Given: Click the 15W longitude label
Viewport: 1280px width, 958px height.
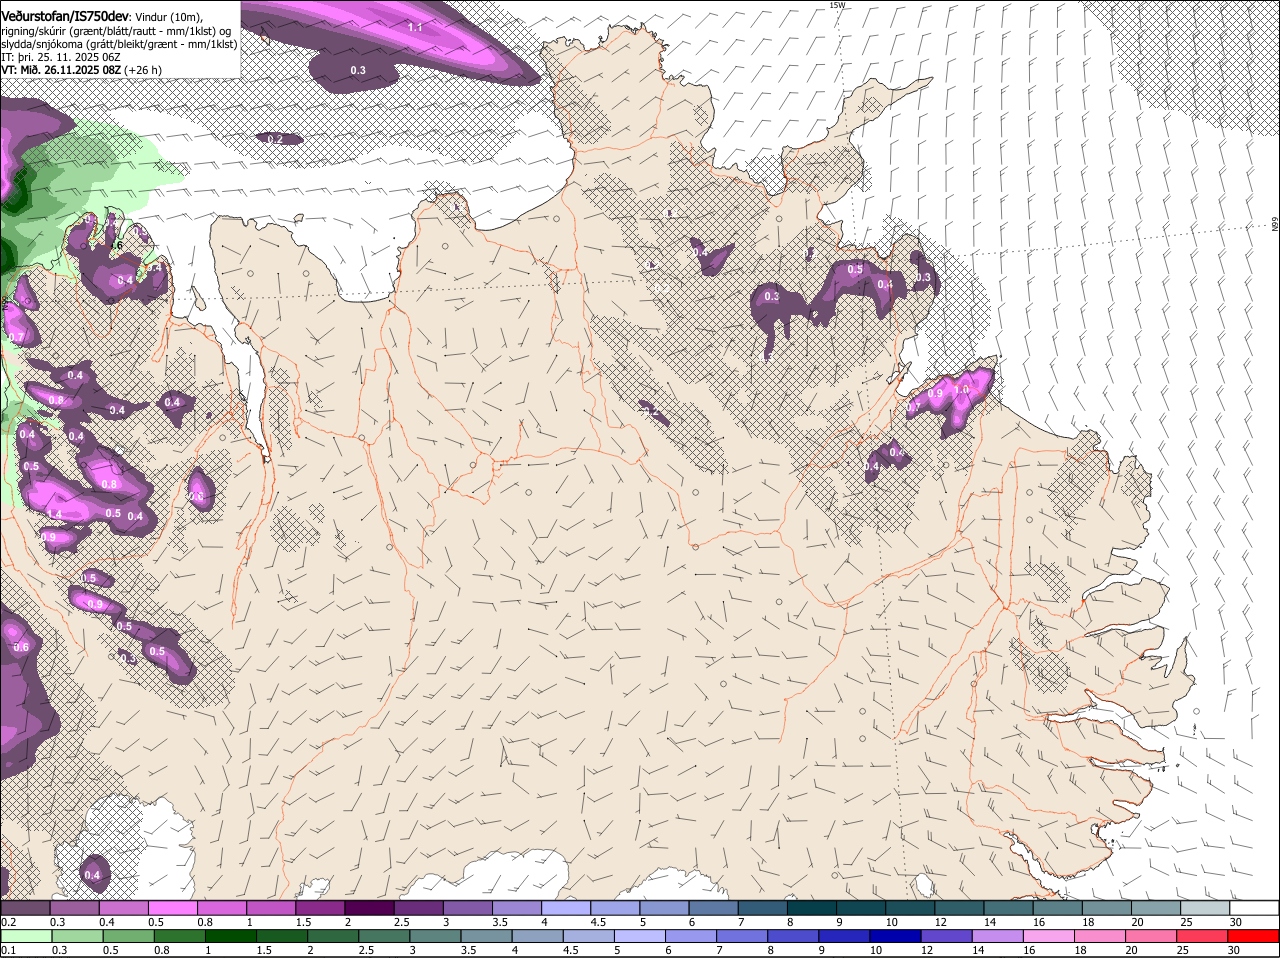Looking at the screenshot, I should (837, 5).
